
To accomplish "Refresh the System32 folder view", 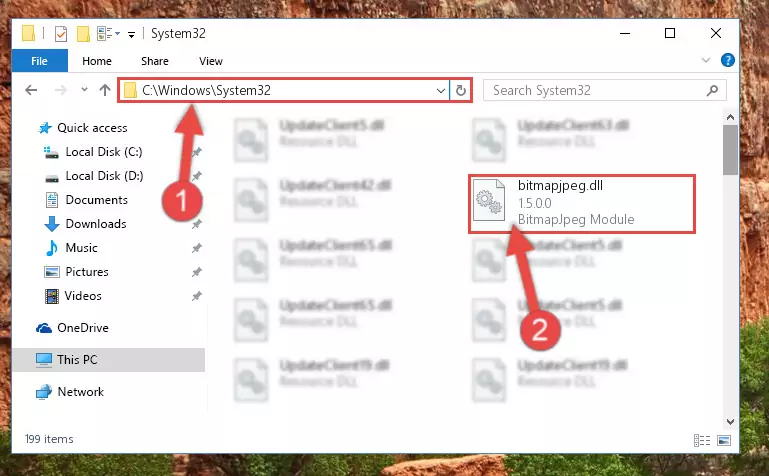I will click(x=461, y=91).
